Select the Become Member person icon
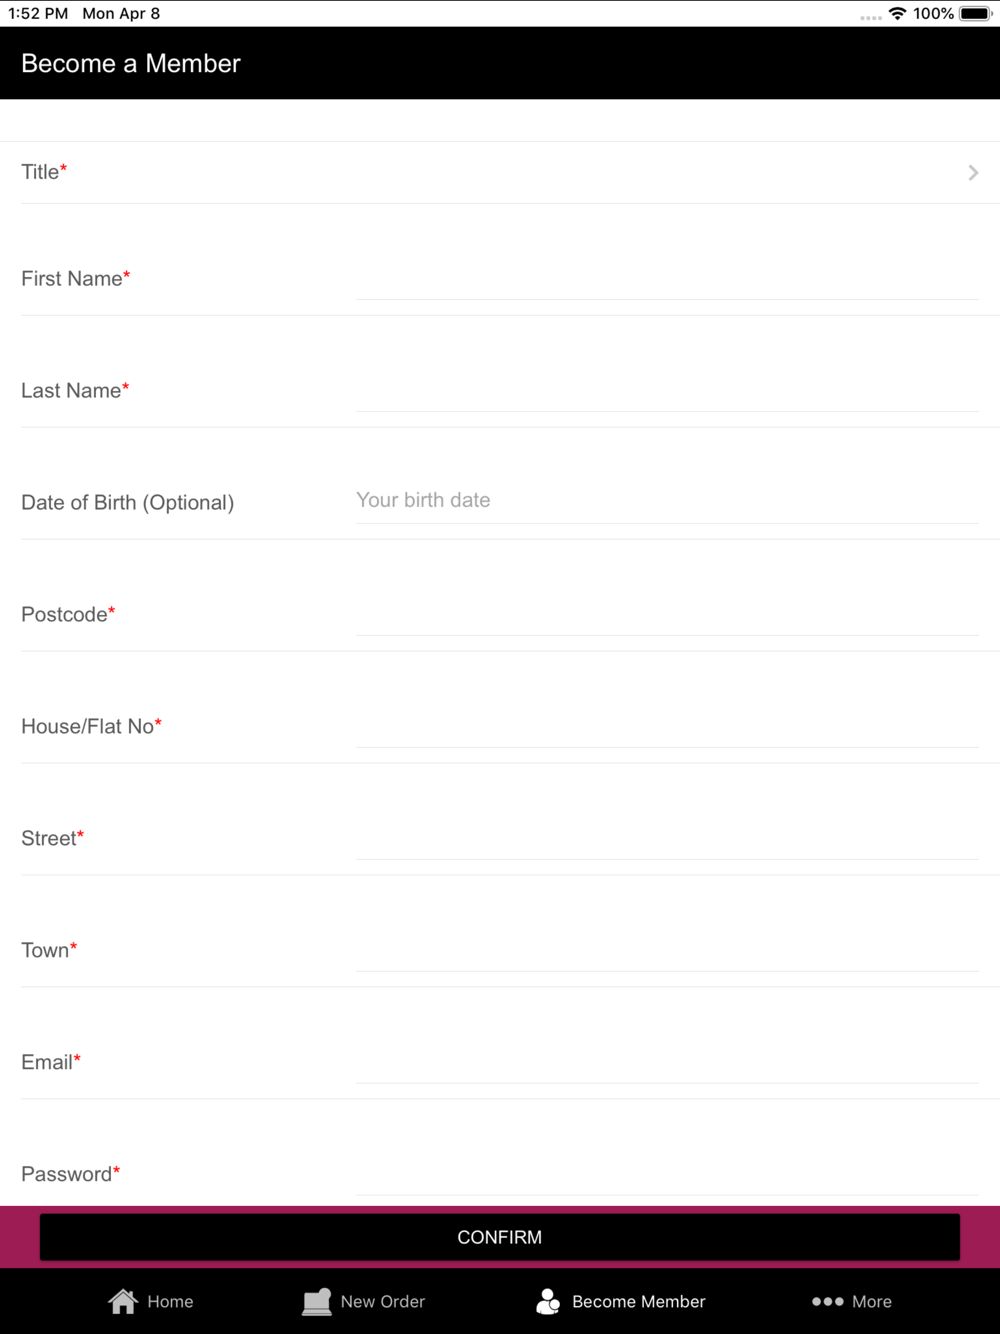1000x1334 pixels. [x=548, y=1301]
